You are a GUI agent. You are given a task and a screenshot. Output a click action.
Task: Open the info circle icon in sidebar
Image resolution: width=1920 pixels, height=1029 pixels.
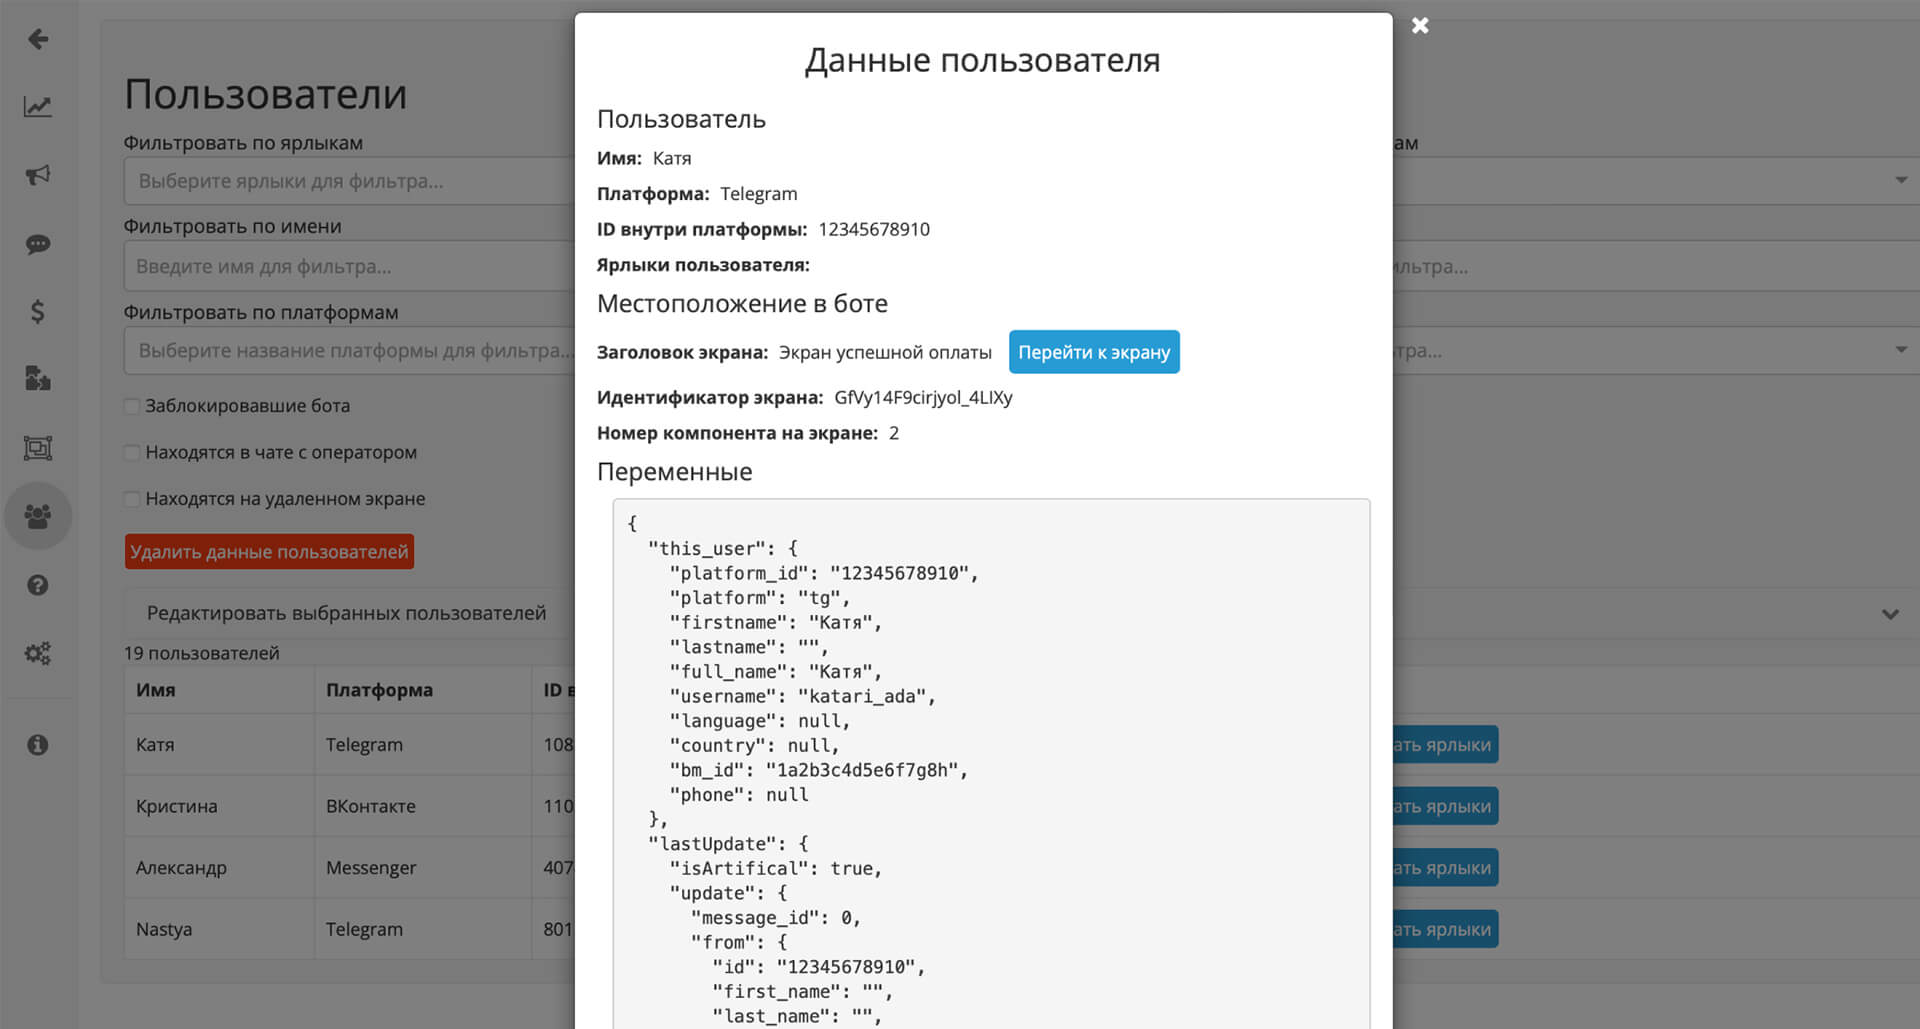(x=38, y=745)
